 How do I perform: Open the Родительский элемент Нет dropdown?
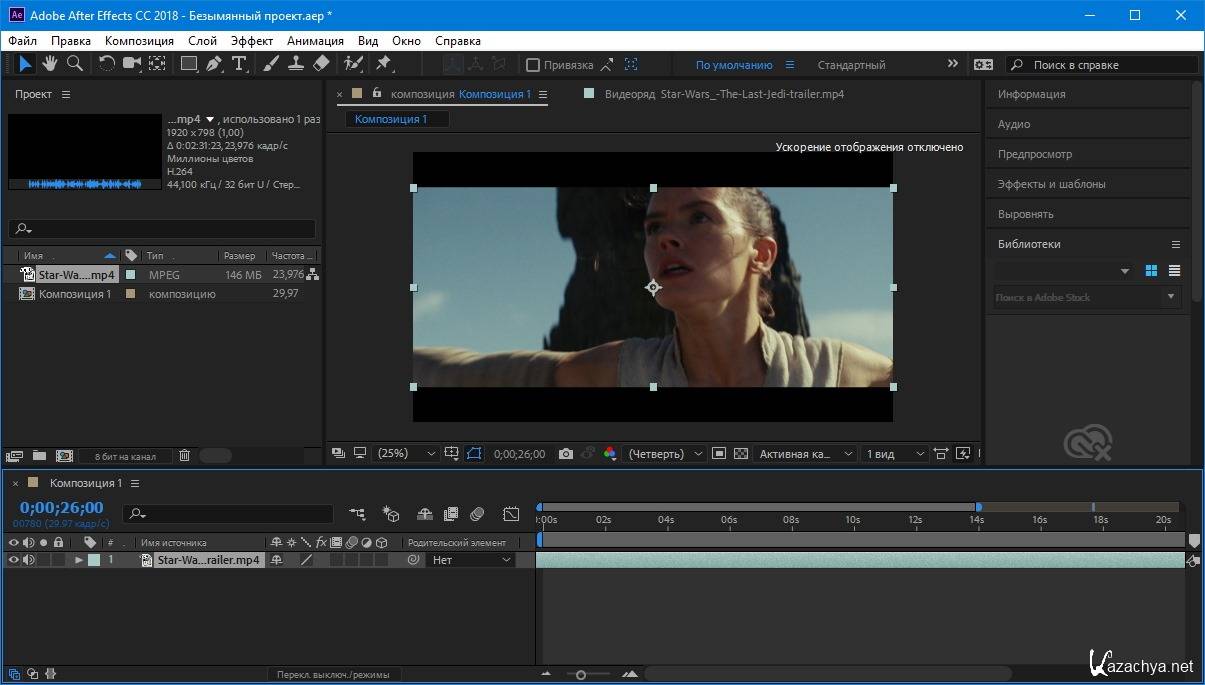click(471, 561)
